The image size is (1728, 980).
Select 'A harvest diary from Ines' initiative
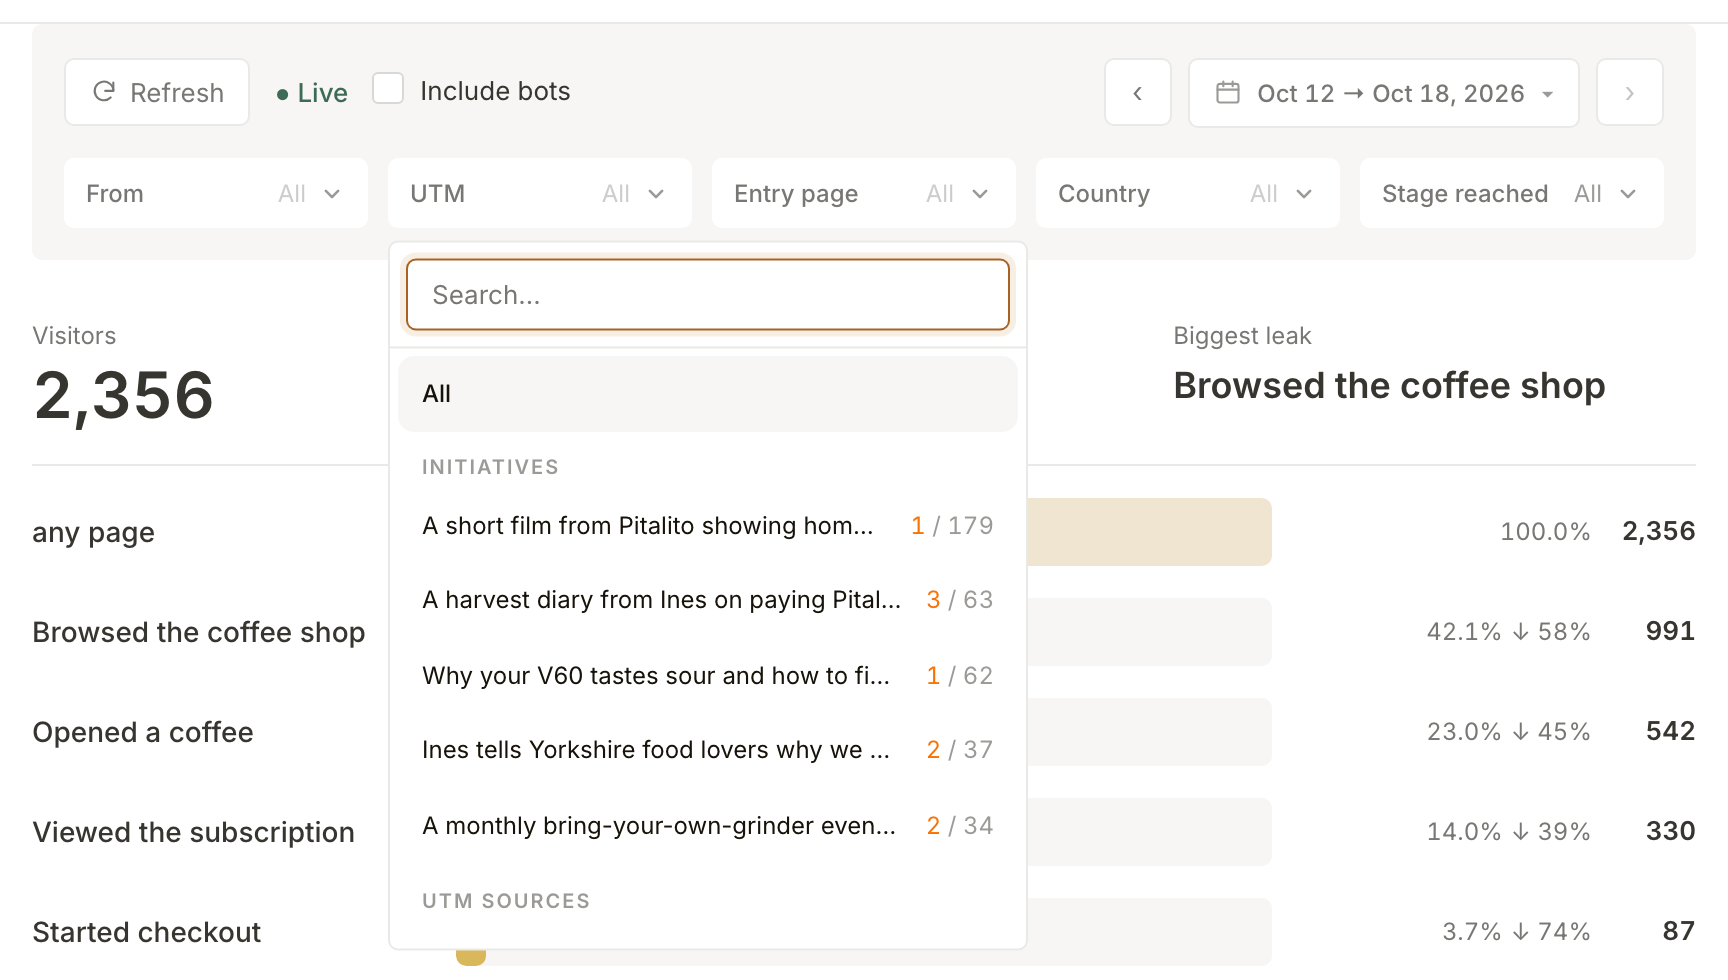[708, 600]
